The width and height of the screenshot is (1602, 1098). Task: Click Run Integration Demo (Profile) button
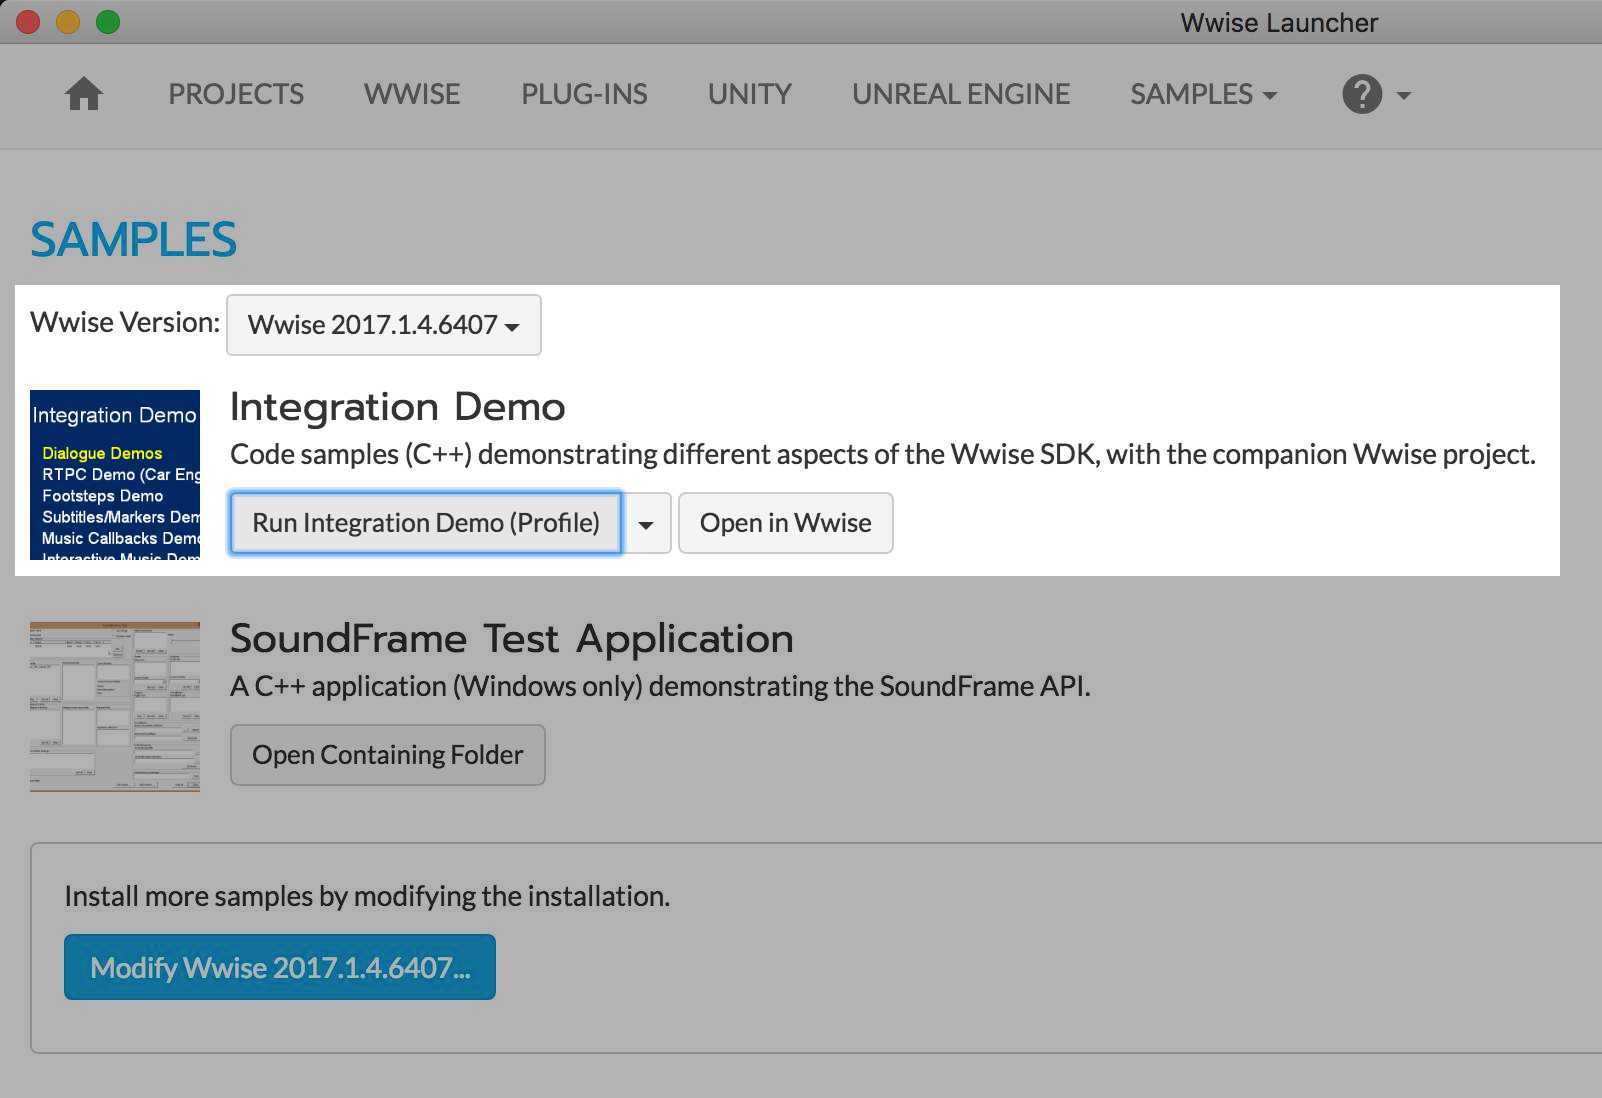[426, 523]
